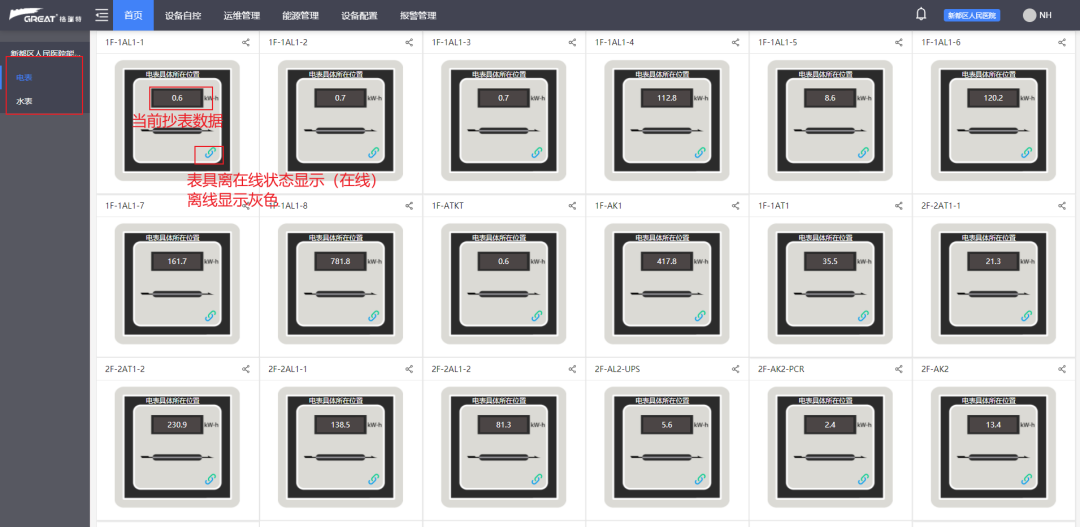Click share icon on 1F-1AL1-4 card

[735, 42]
